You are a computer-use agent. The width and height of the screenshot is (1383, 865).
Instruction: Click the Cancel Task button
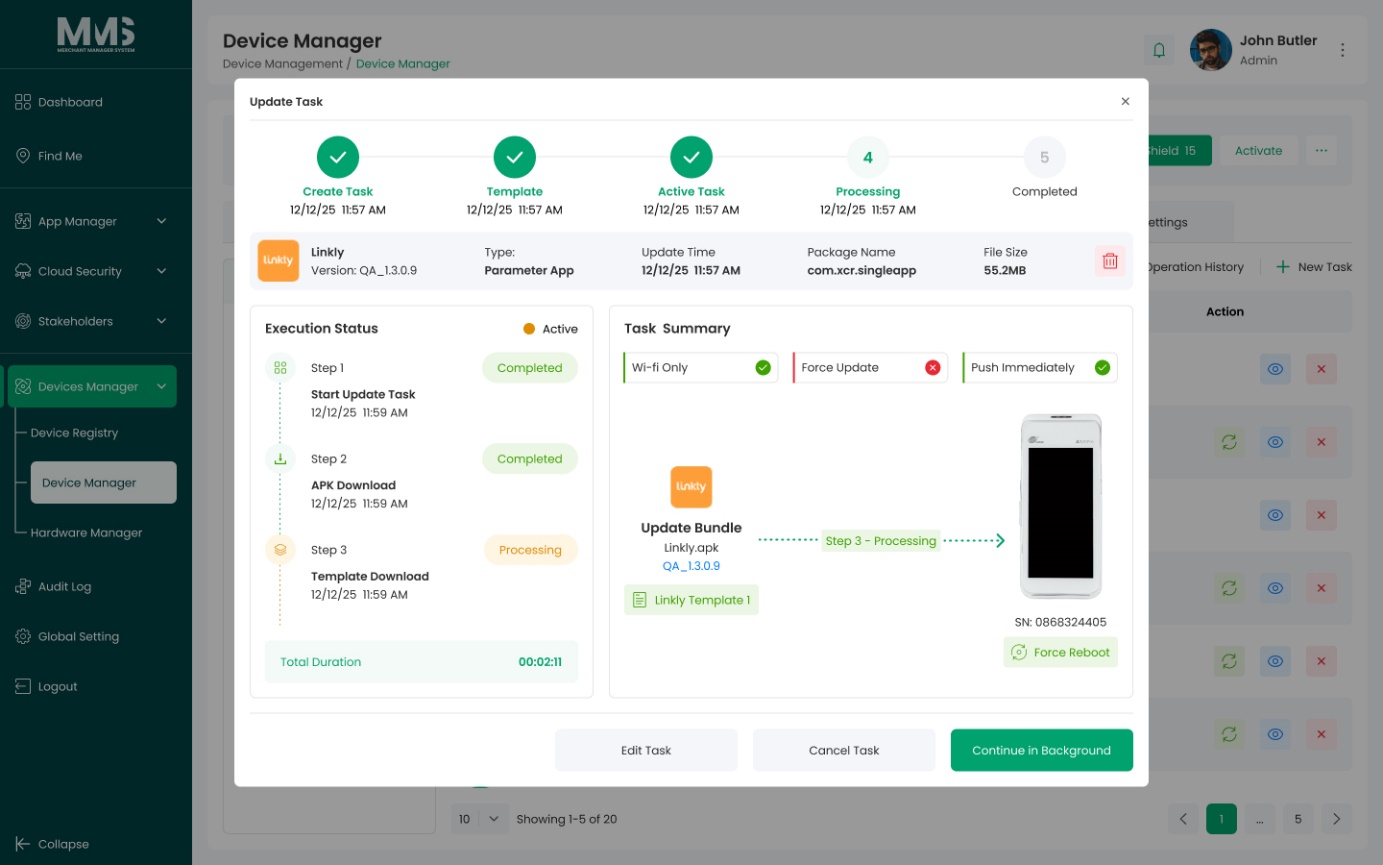click(844, 750)
